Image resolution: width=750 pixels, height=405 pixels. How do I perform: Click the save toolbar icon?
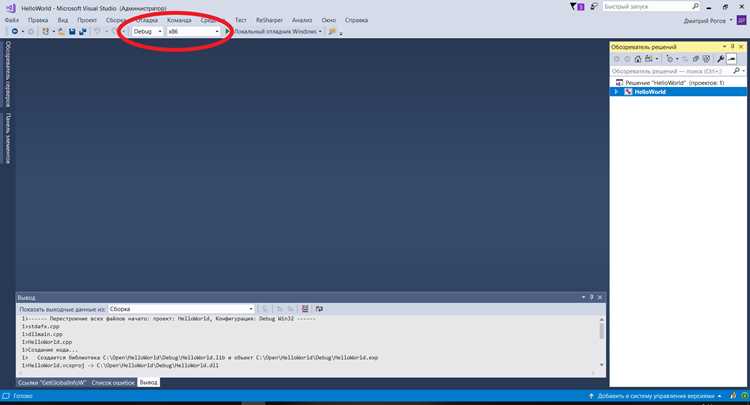(72, 31)
